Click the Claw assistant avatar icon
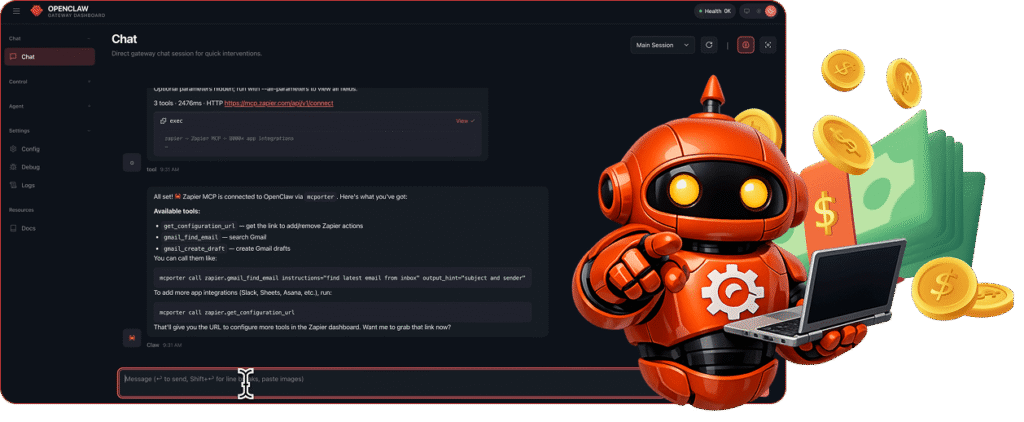 tap(130, 338)
